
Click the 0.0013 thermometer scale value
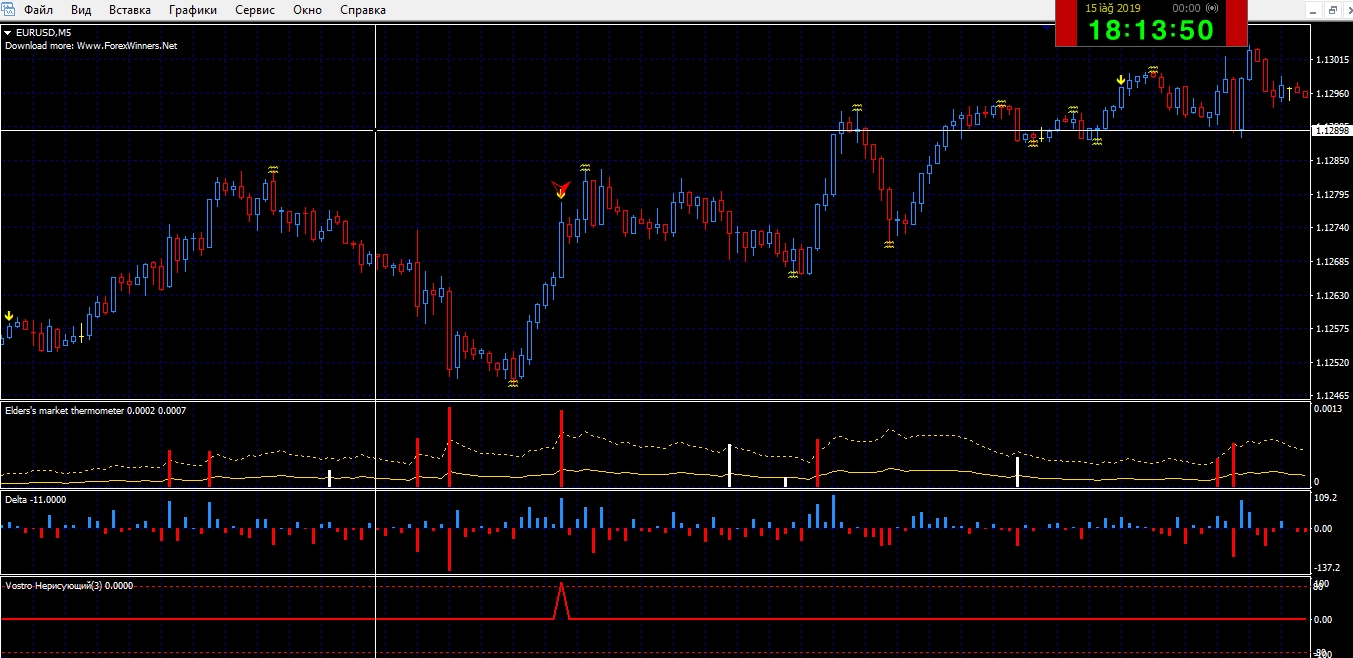[1328, 409]
